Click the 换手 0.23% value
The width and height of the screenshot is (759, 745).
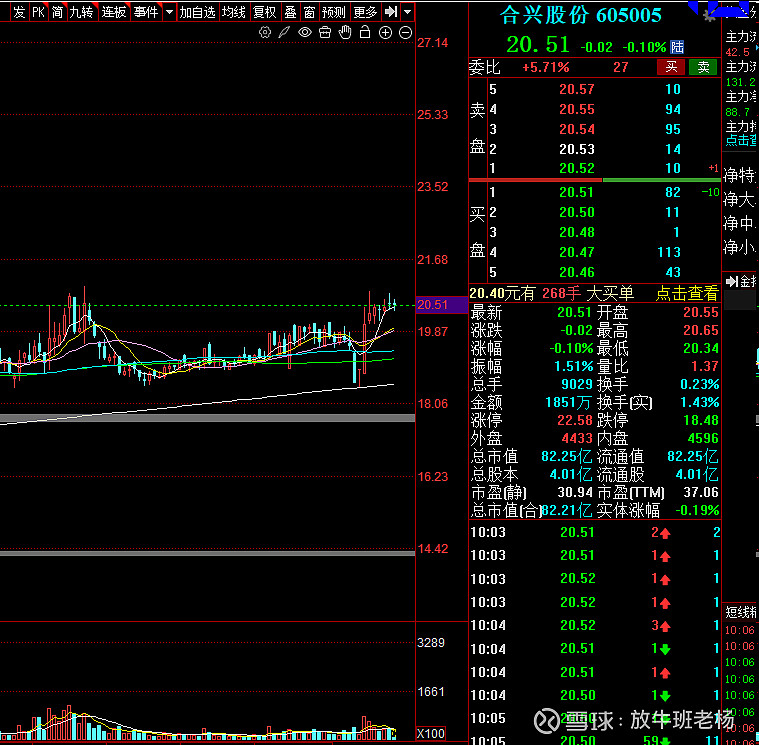pyautogui.click(x=699, y=384)
